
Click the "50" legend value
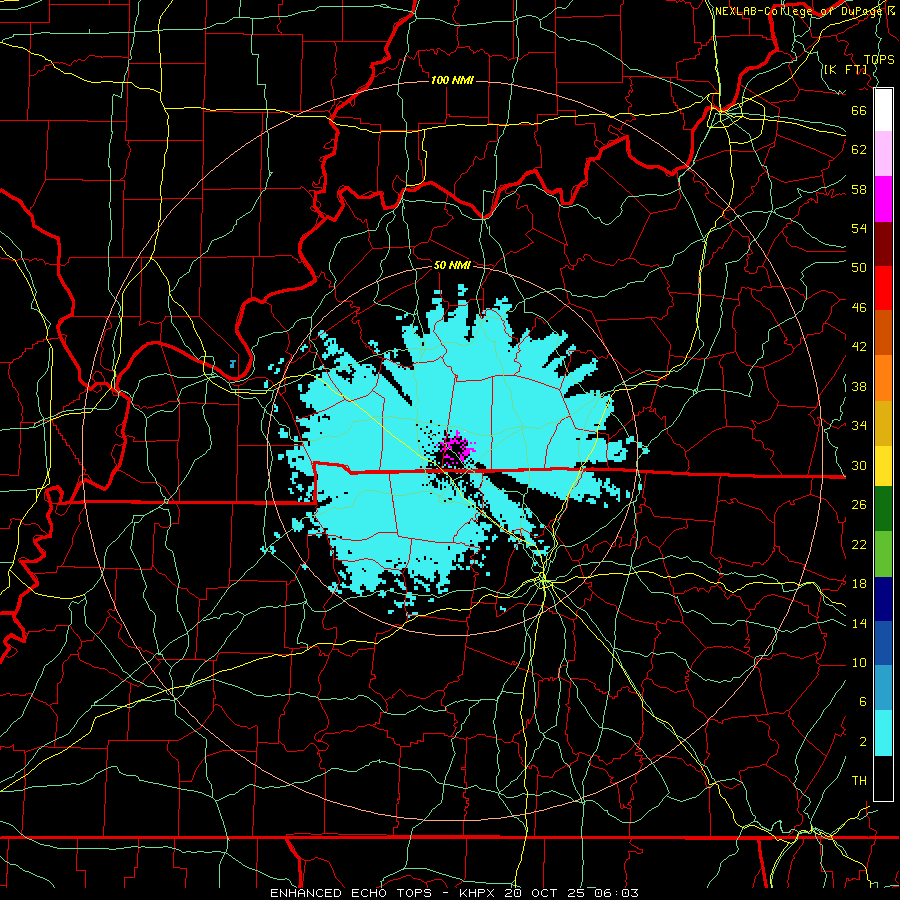[x=859, y=268]
